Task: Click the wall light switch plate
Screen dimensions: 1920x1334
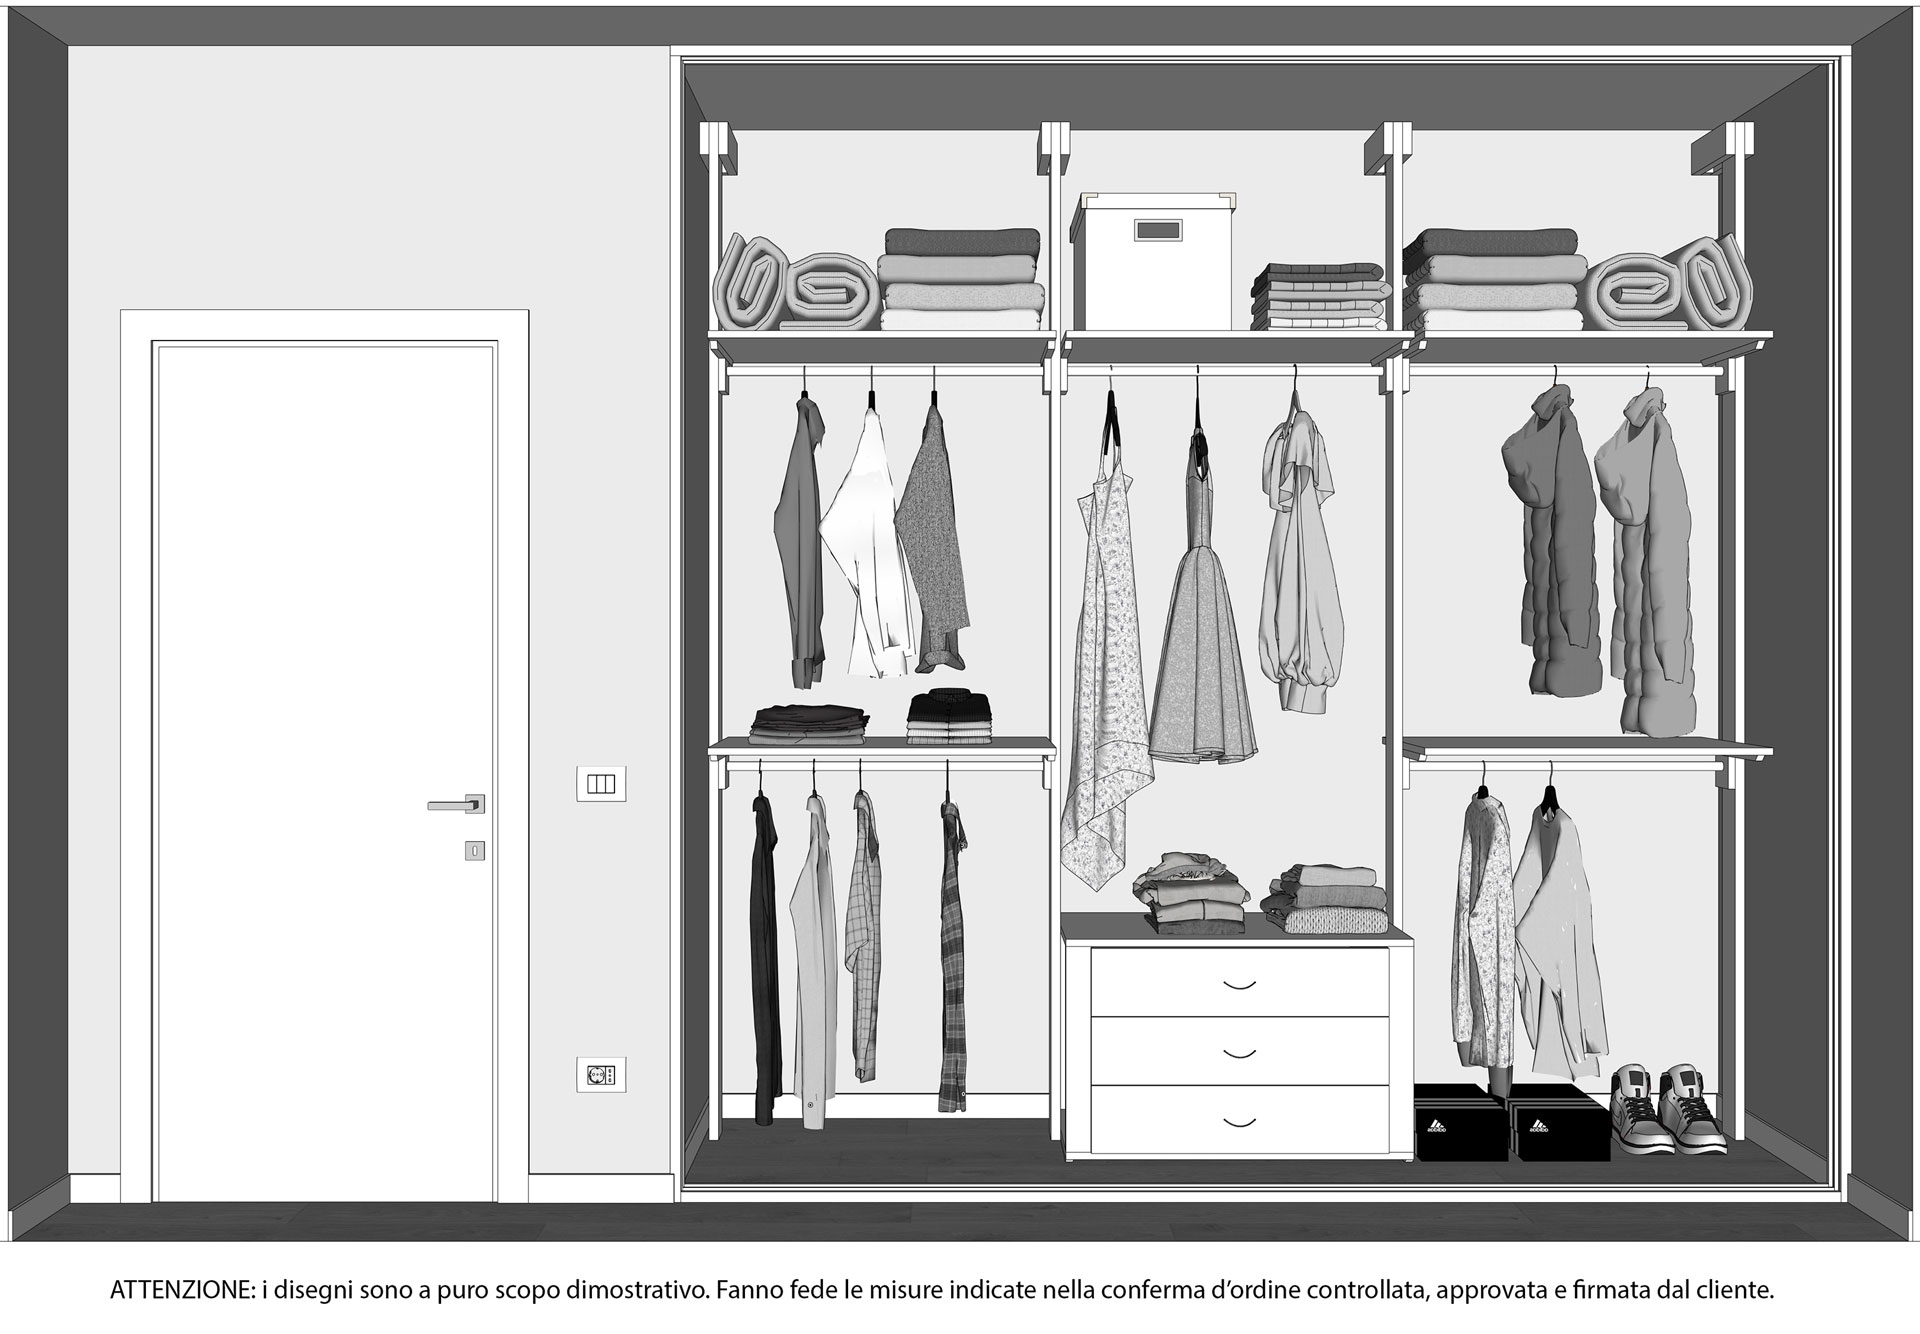Action: [601, 784]
